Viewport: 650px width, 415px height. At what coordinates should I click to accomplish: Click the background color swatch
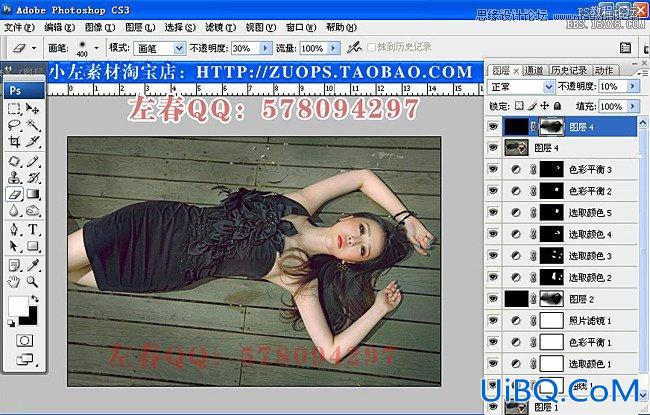(32, 320)
